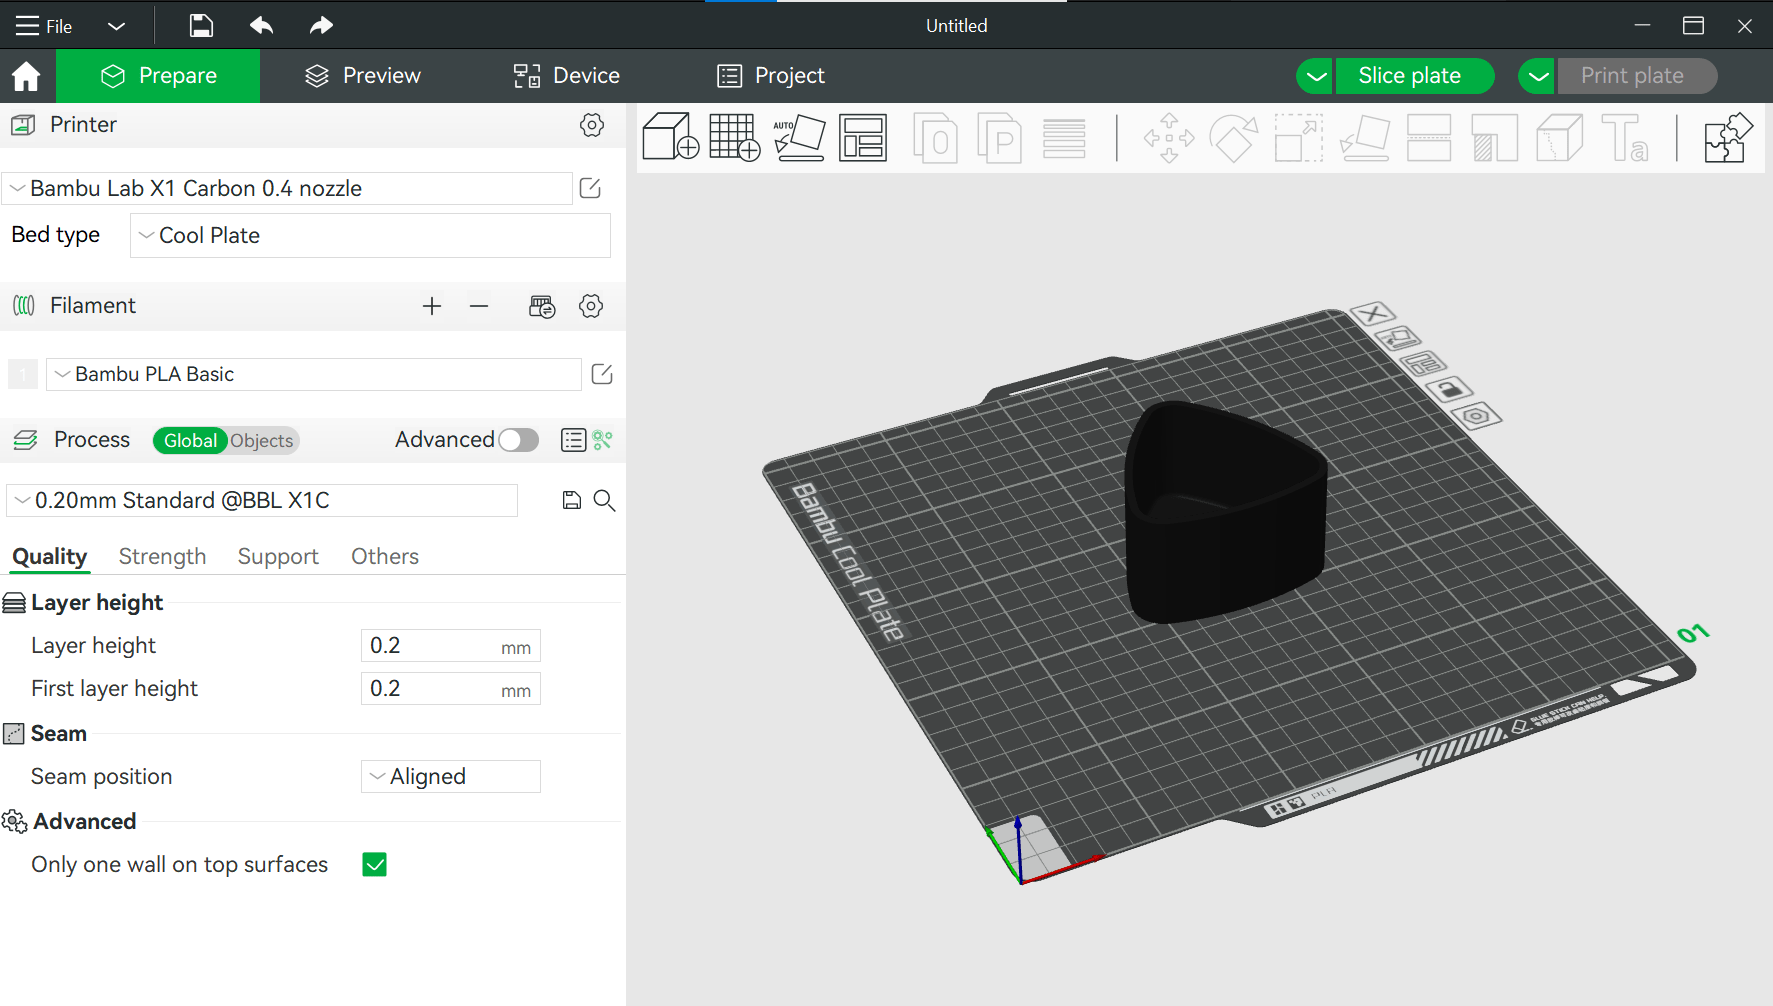Viewport: 1773px width, 1006px height.
Task: Open the Strength settings tab
Action: (x=162, y=557)
